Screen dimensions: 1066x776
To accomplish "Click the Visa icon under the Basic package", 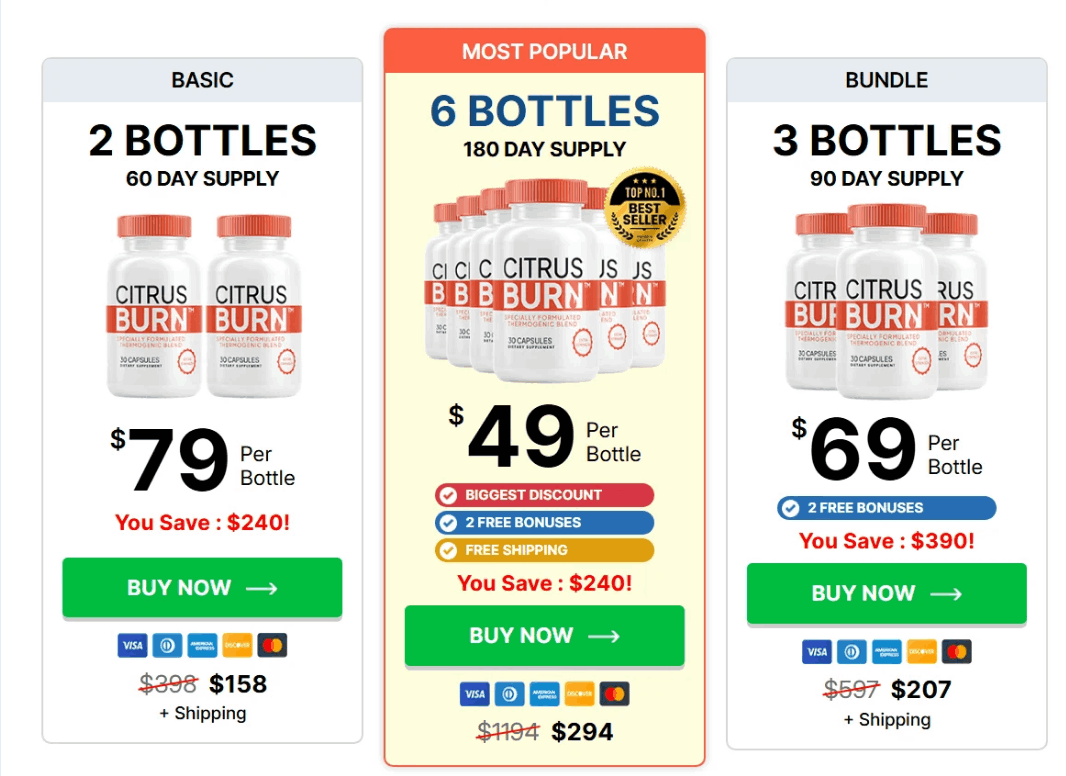I will (x=131, y=645).
